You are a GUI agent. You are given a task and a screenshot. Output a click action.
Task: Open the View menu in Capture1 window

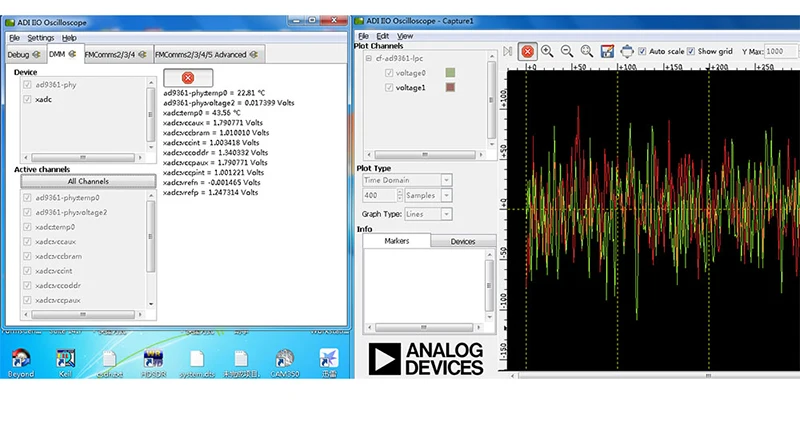[x=405, y=36]
